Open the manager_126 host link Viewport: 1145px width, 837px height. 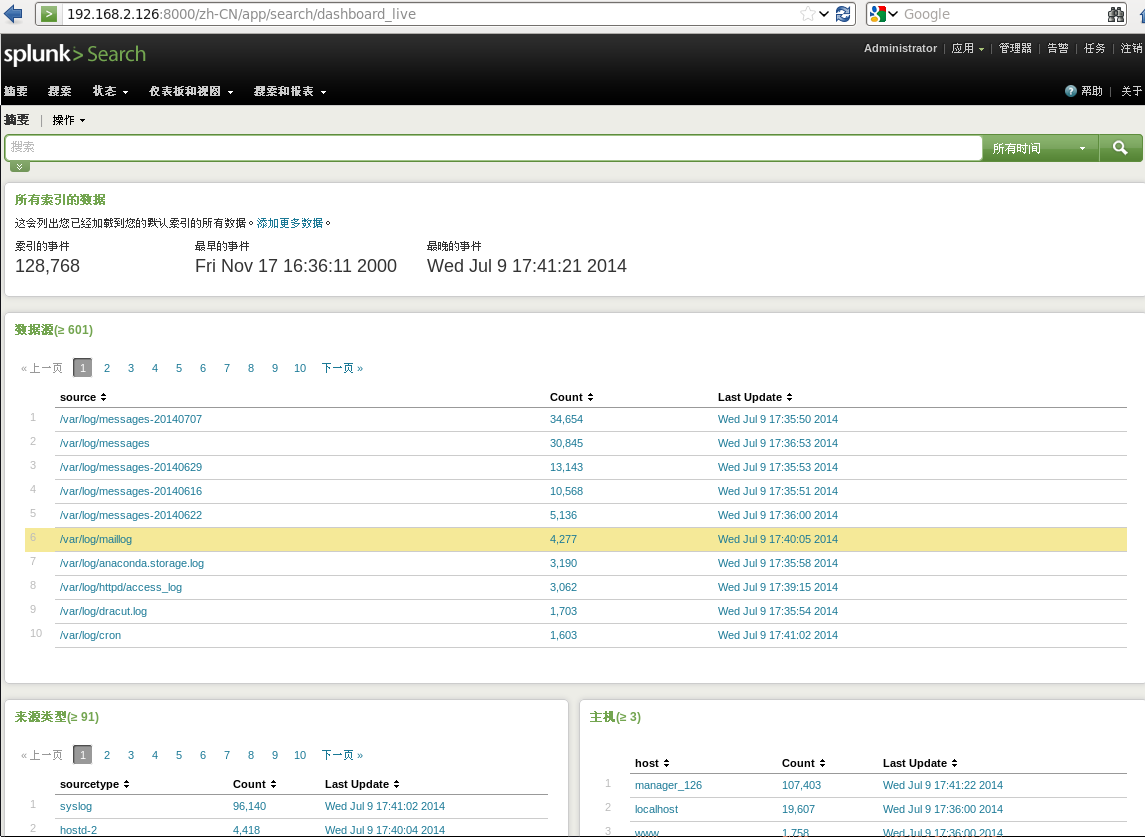pyautogui.click(x=668, y=785)
